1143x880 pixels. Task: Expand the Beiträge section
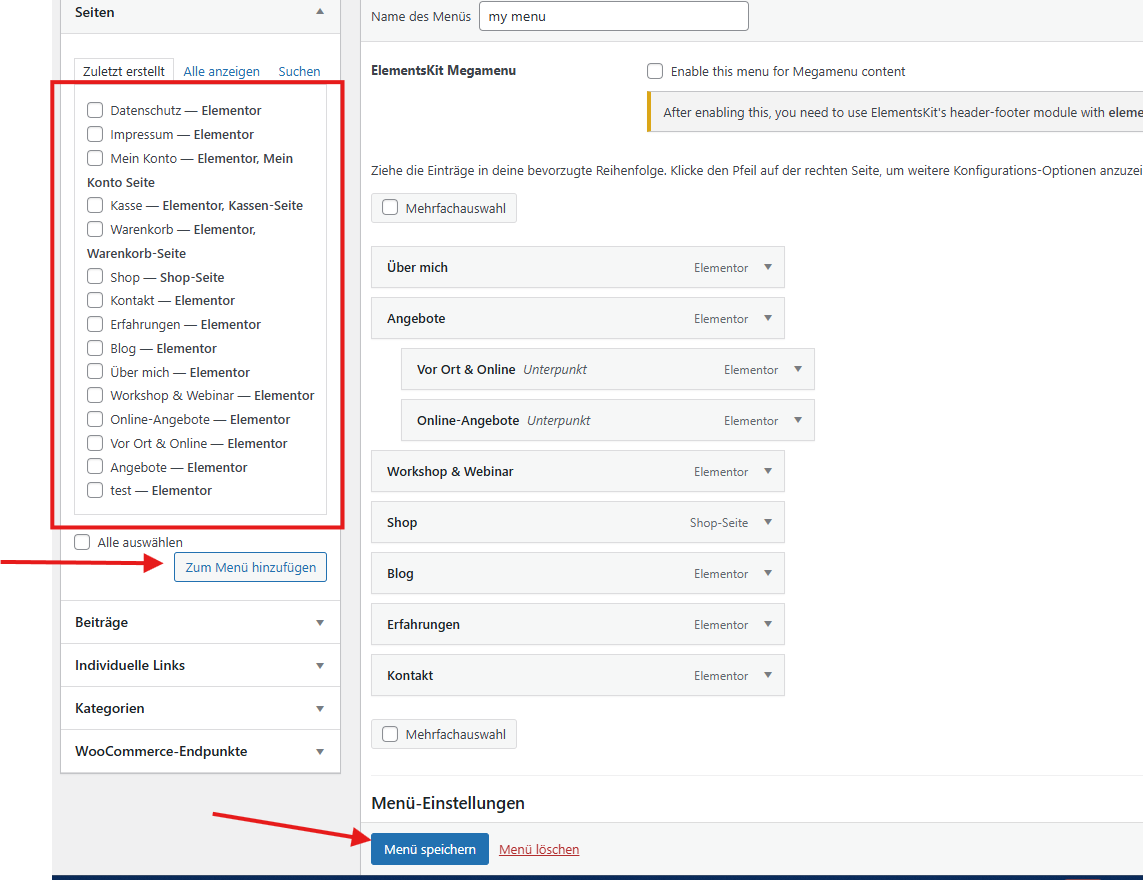pos(320,622)
